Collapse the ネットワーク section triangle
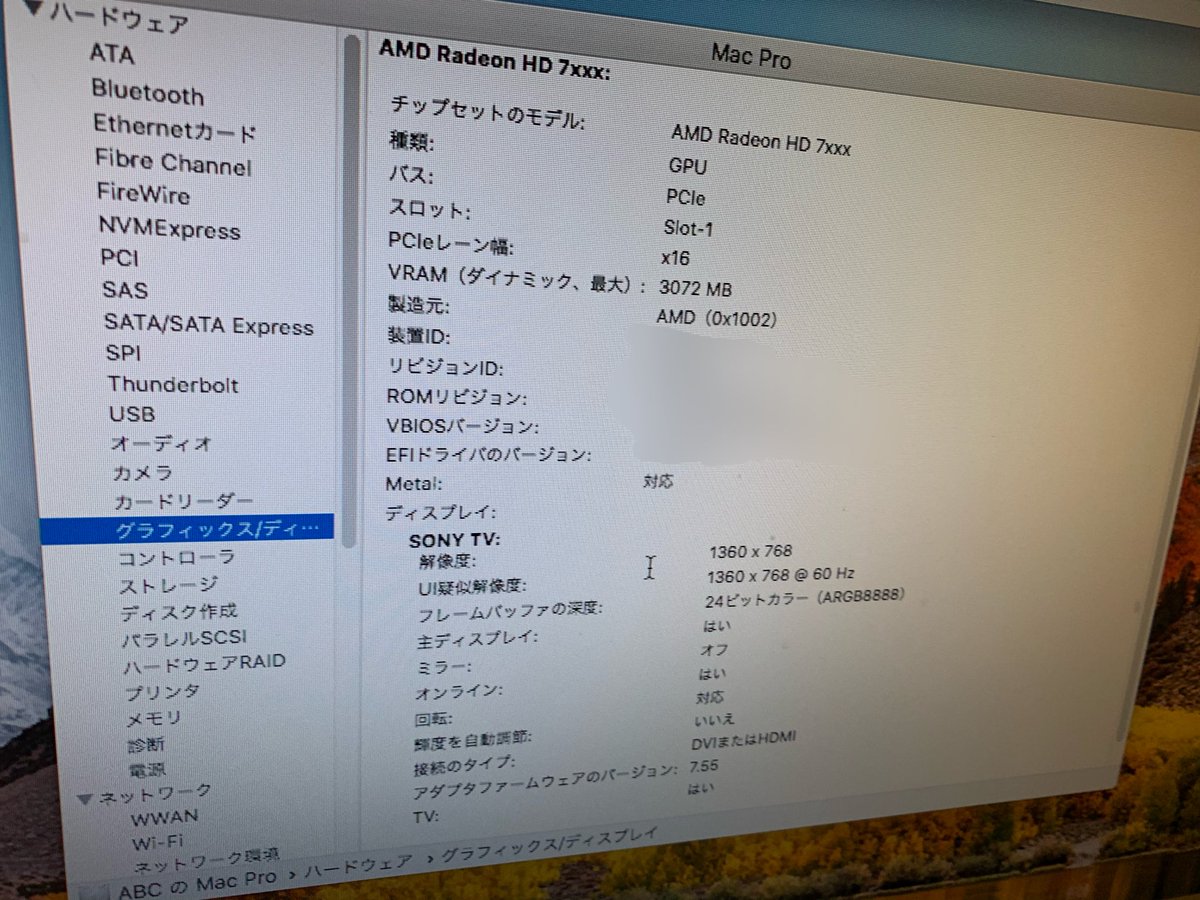This screenshot has height=900, width=1200. coord(86,798)
